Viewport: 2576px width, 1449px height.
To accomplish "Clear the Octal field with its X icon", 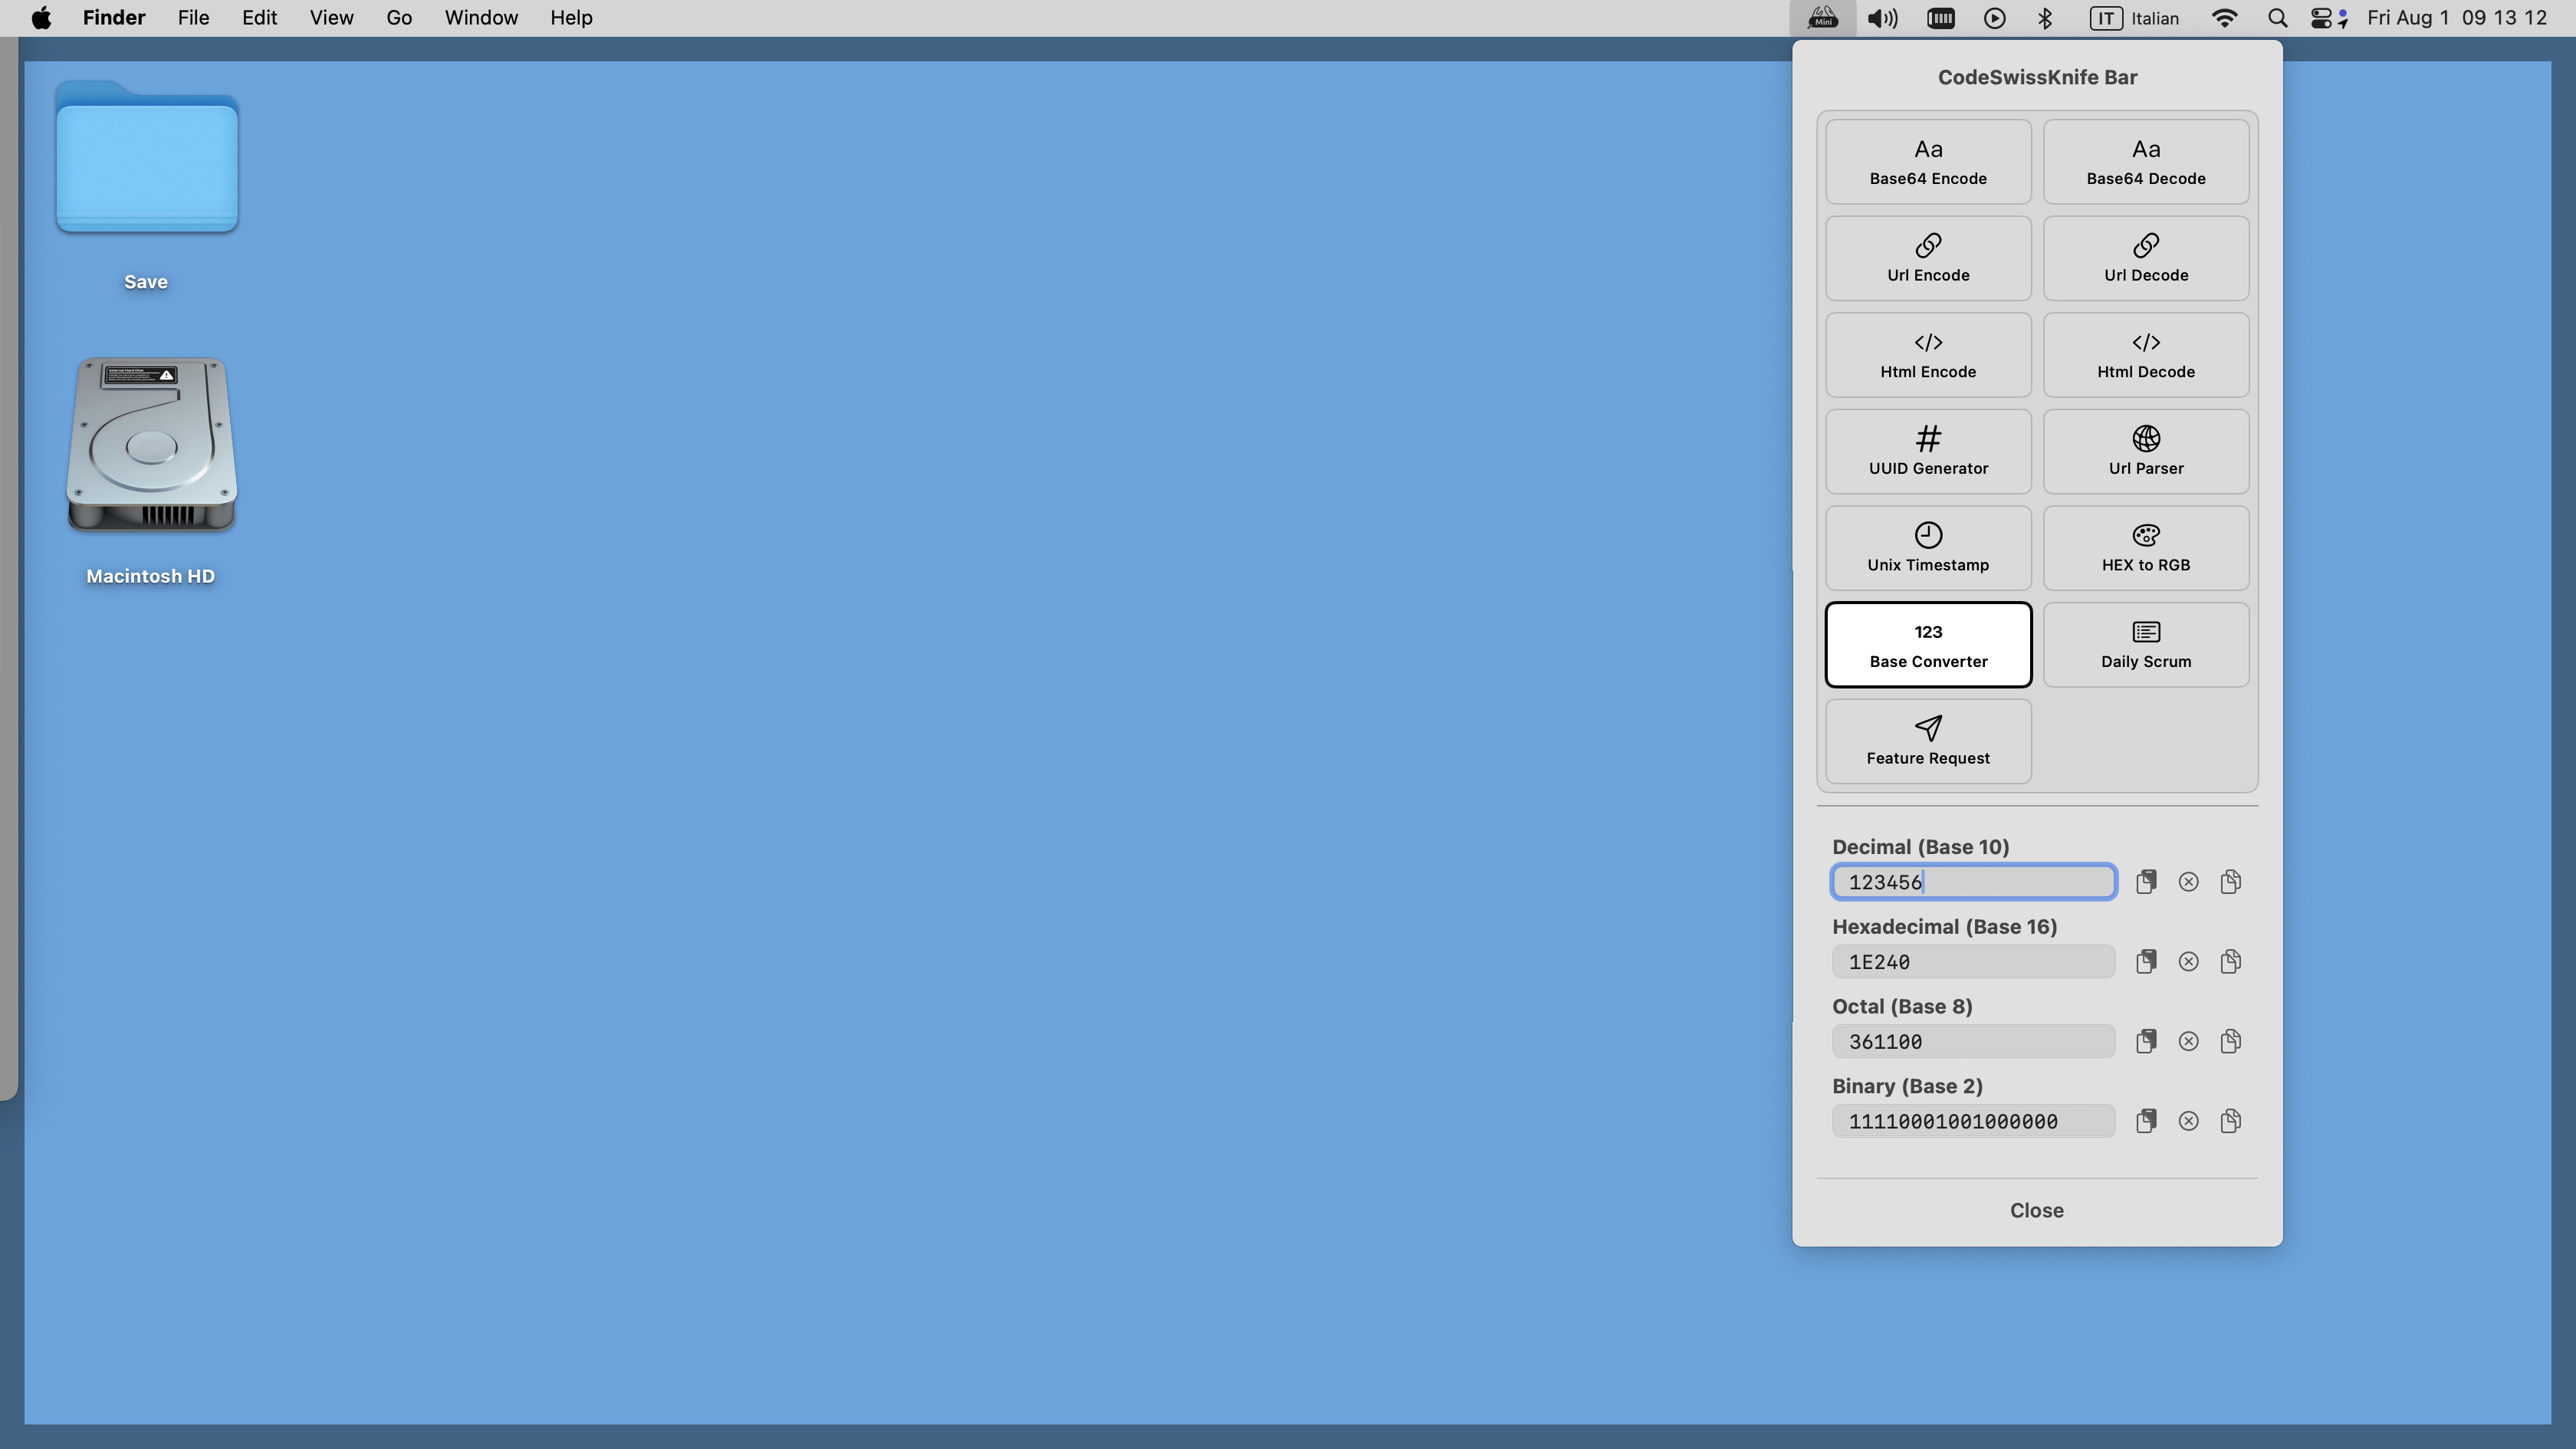I will [2188, 1042].
